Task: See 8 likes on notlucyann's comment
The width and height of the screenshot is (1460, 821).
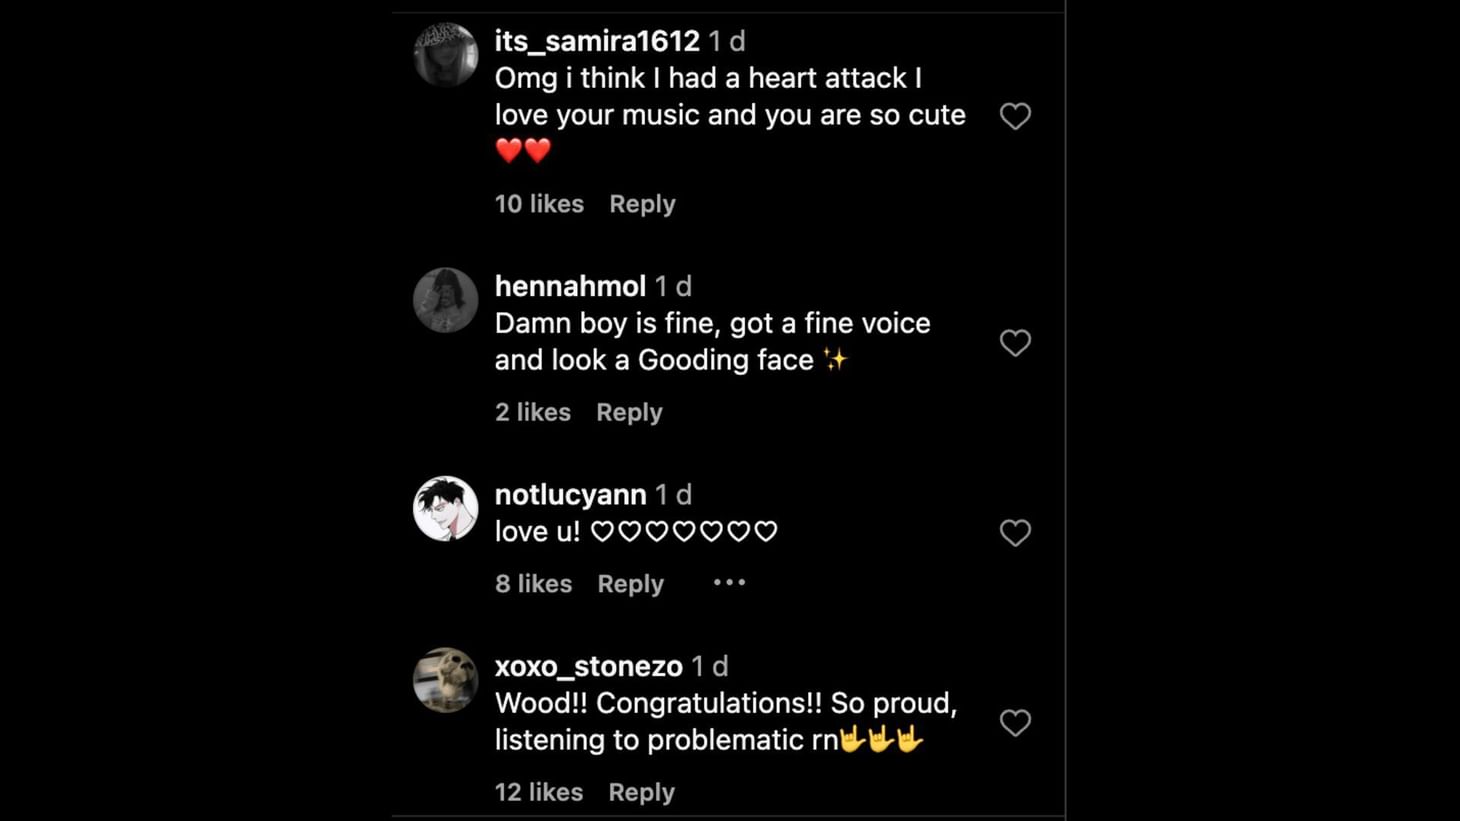Action: tap(533, 584)
